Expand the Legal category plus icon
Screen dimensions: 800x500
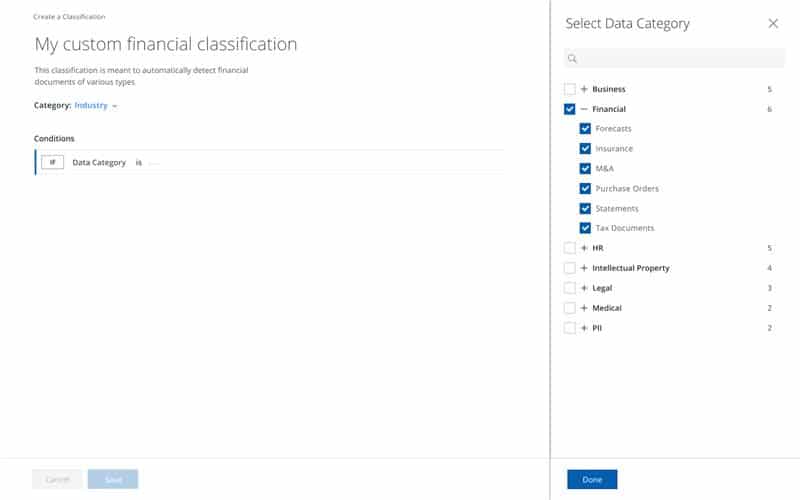584,288
